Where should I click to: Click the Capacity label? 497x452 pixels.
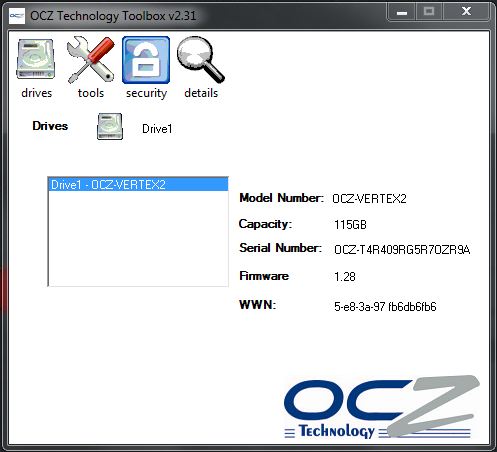click(265, 224)
